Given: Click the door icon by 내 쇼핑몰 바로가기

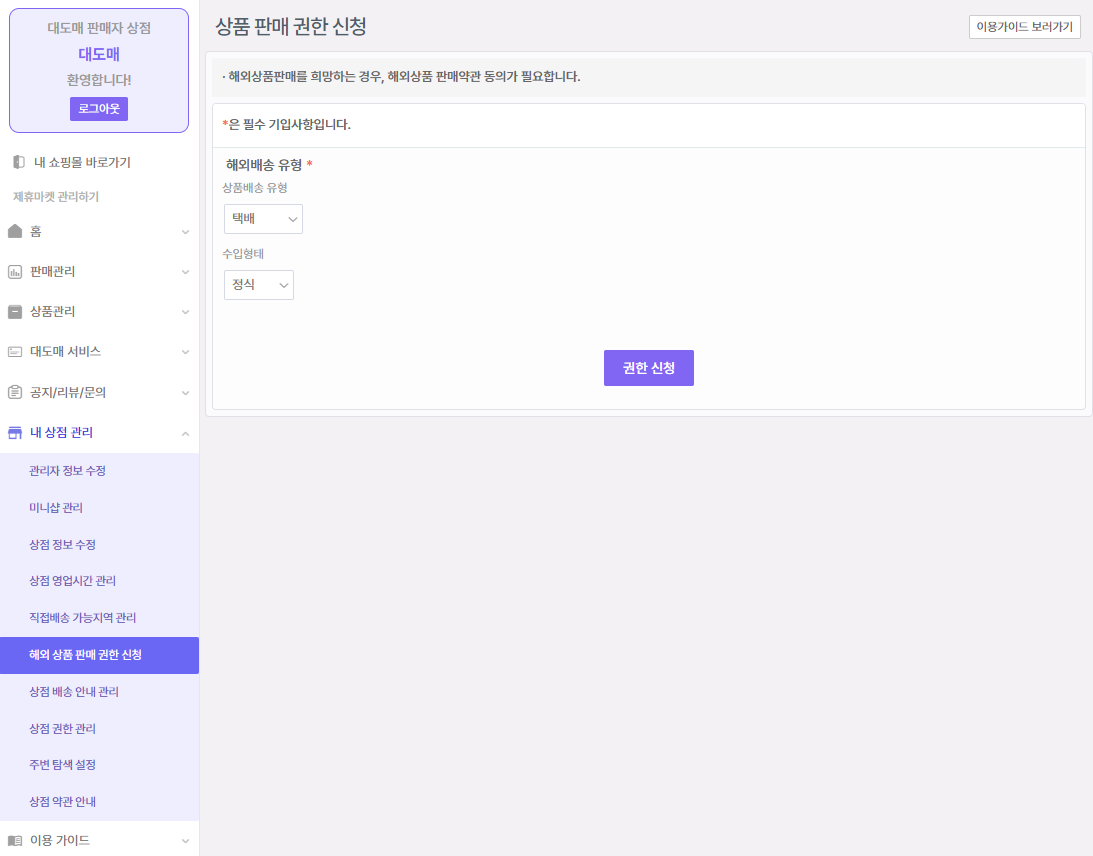Looking at the screenshot, I should click(18, 162).
